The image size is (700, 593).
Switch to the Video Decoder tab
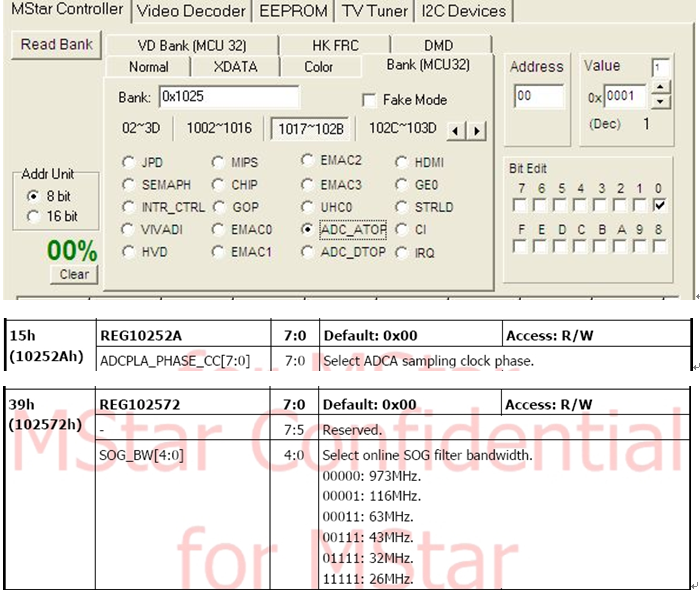(191, 11)
